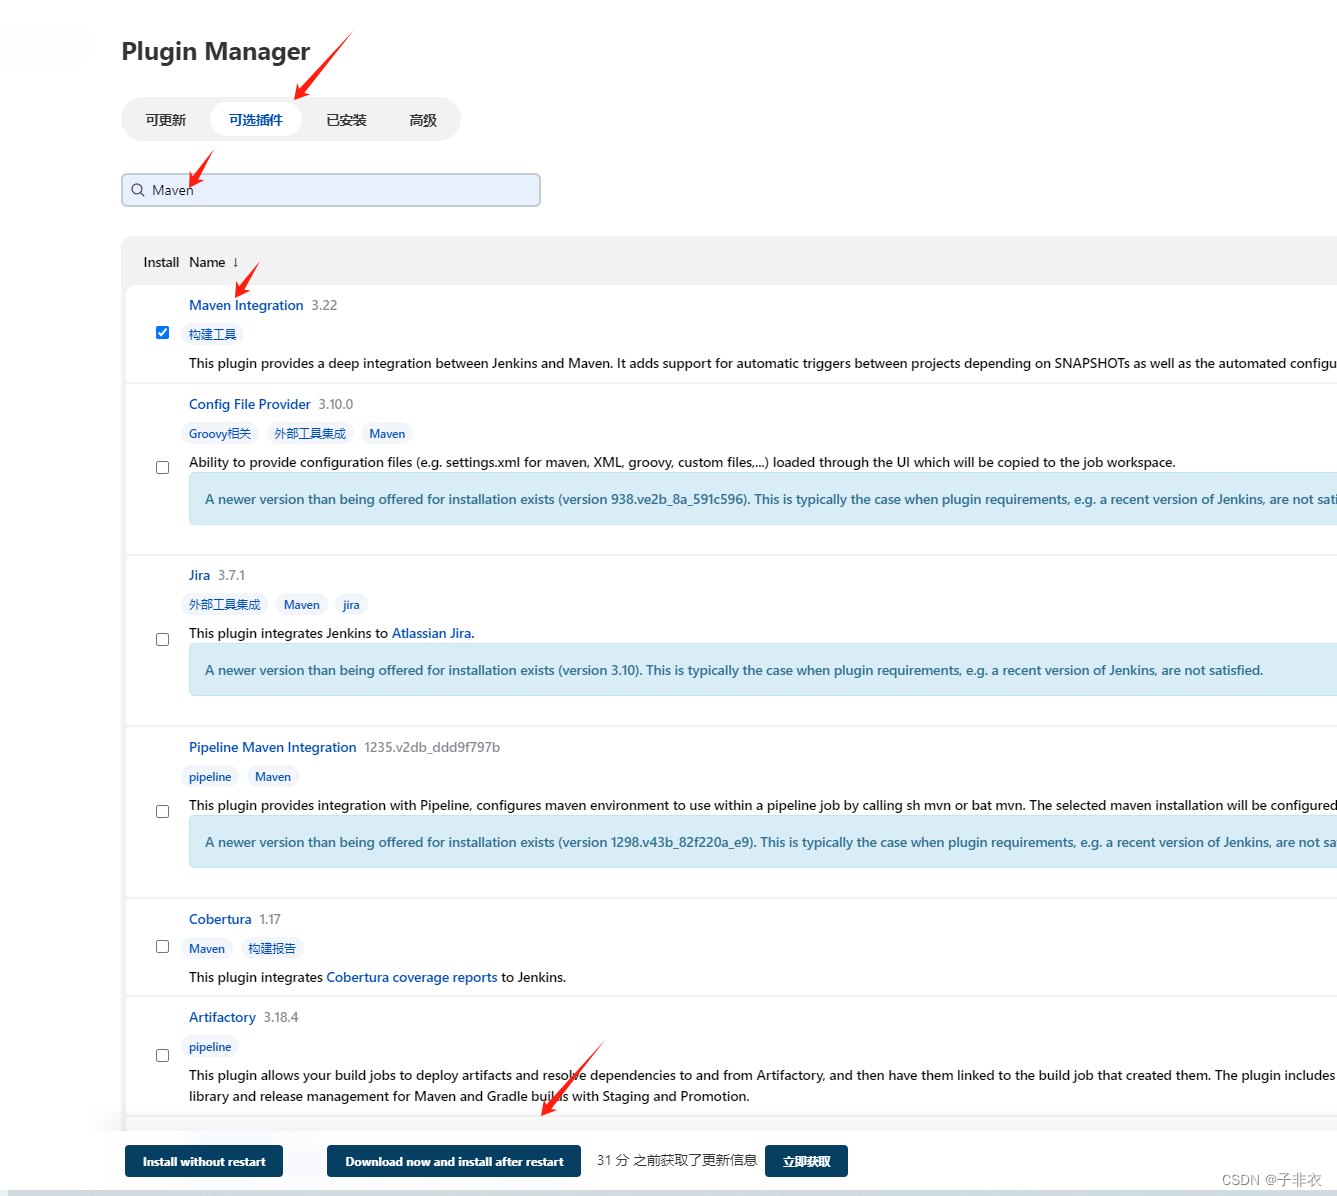Click Config File Provider newer version notice
The image size is (1337, 1196).
click(763, 499)
